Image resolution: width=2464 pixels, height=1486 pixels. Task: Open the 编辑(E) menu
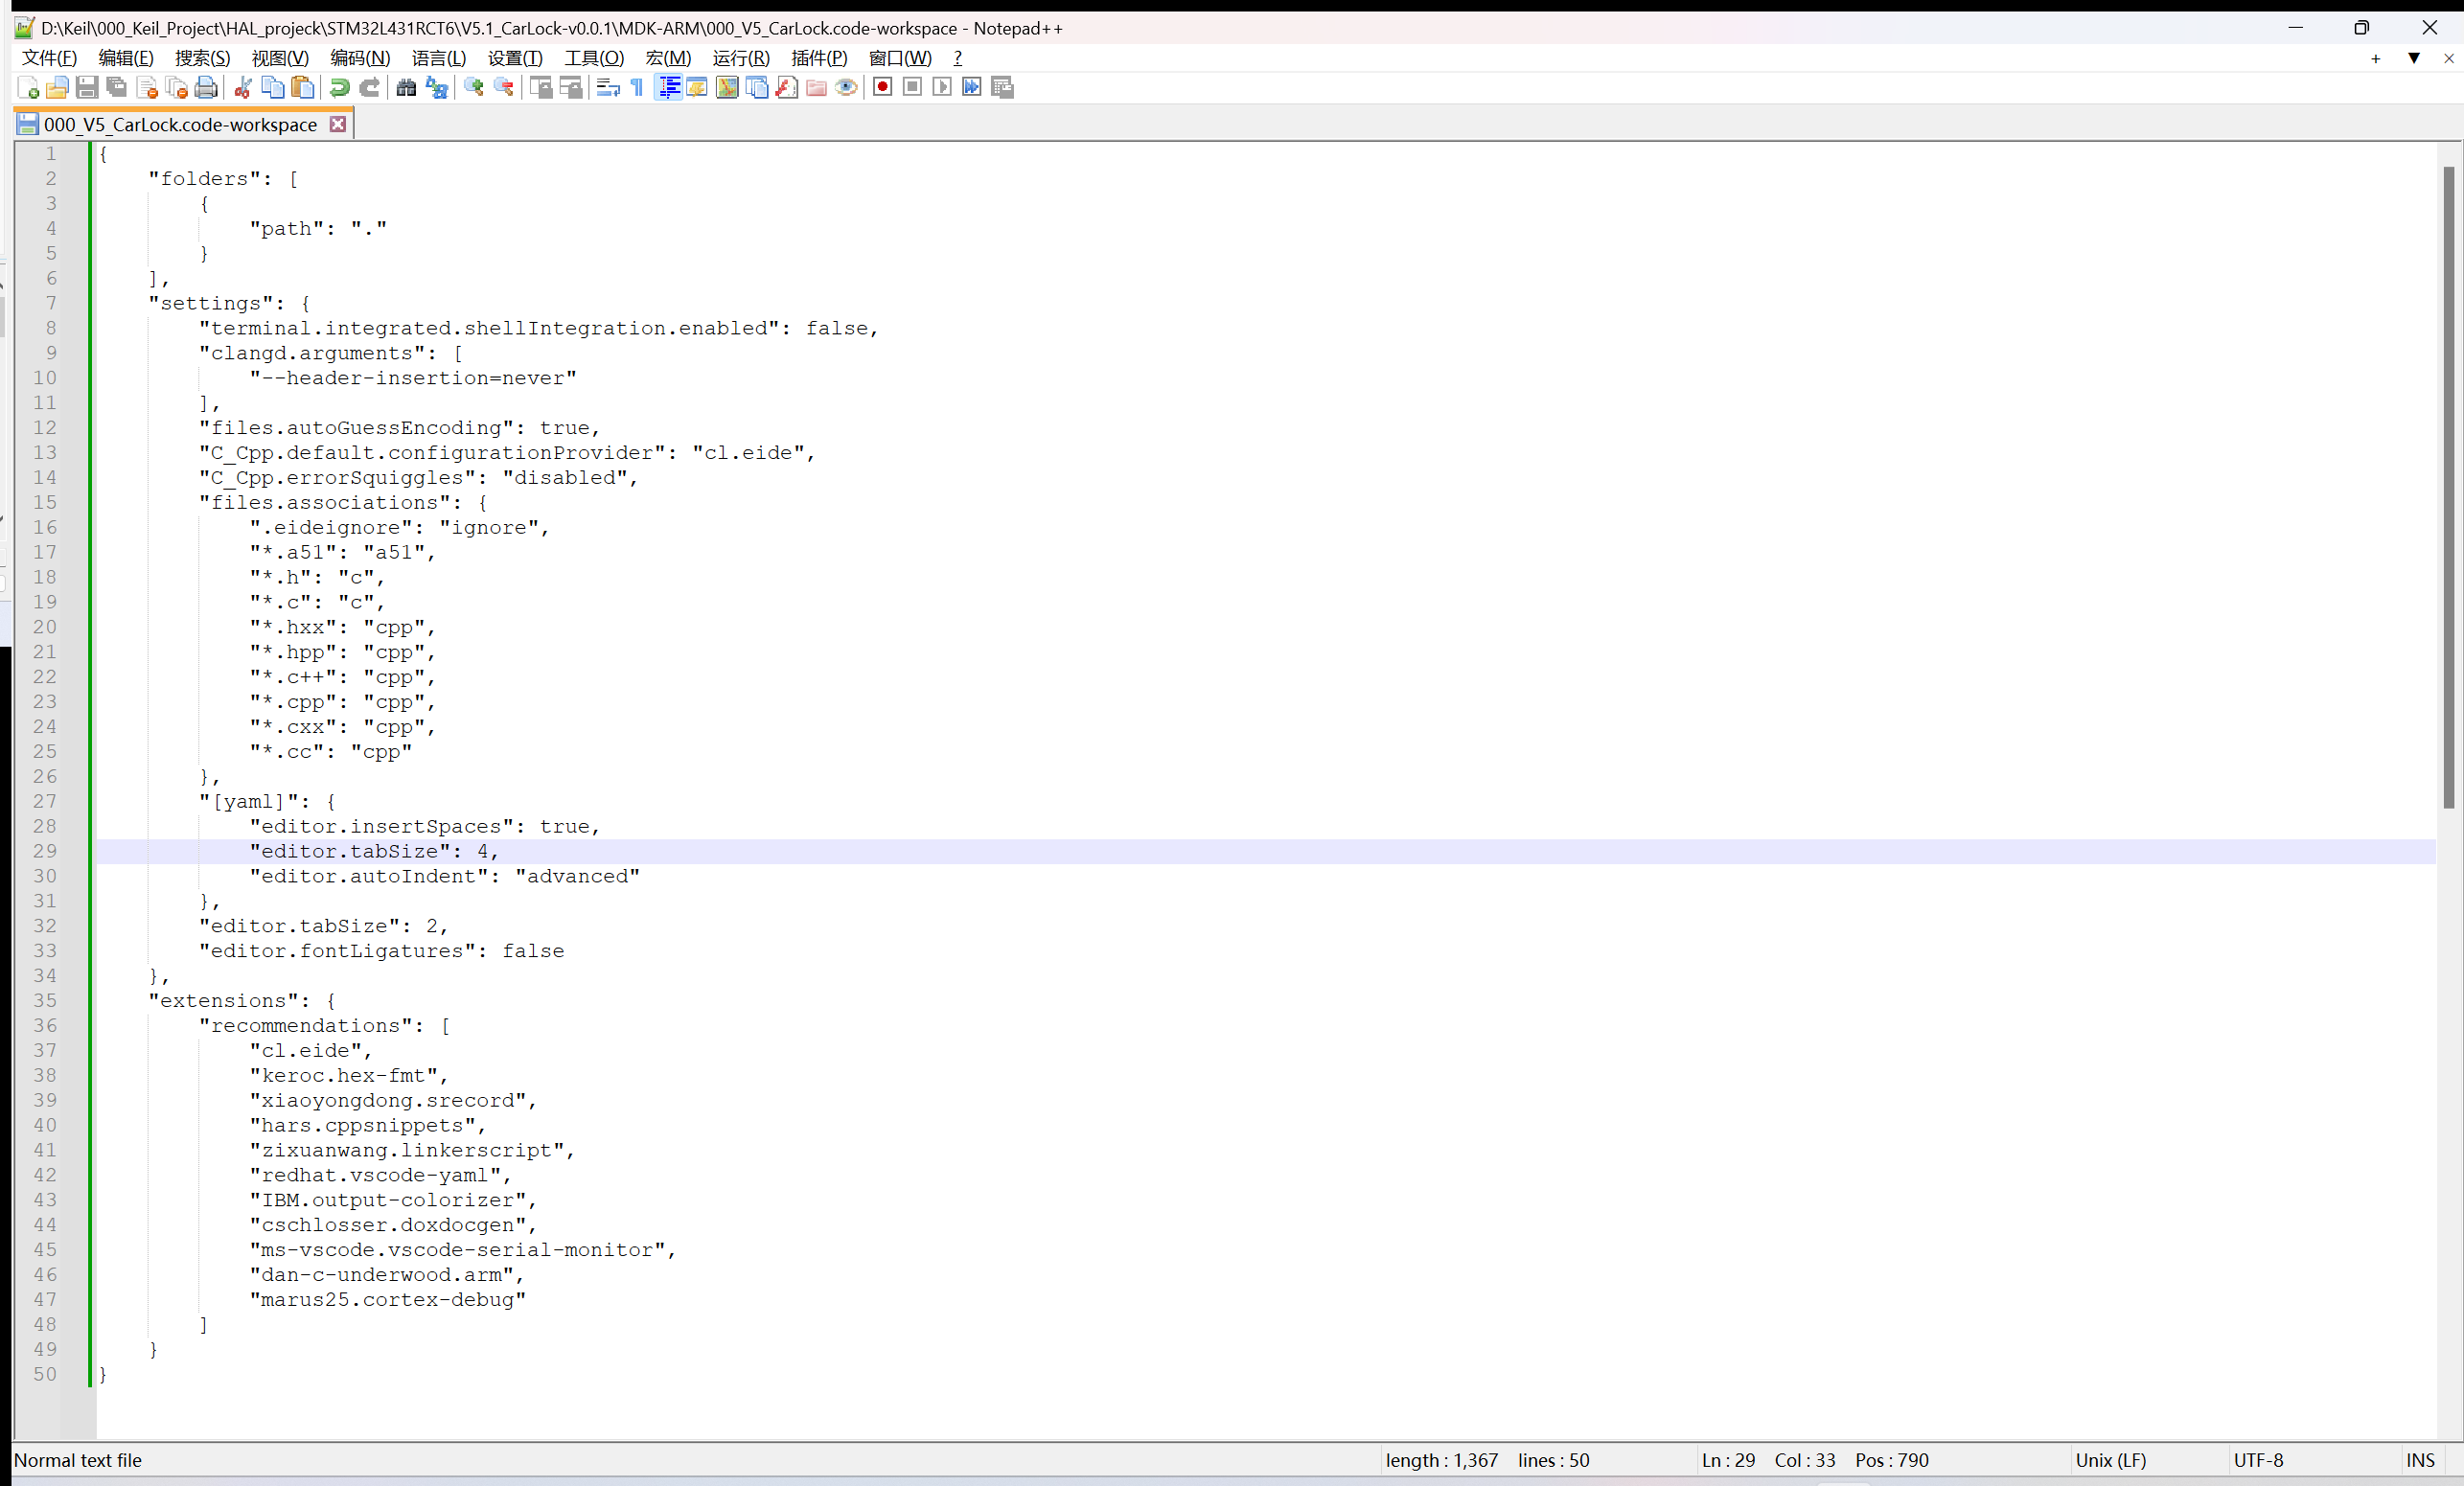point(126,58)
